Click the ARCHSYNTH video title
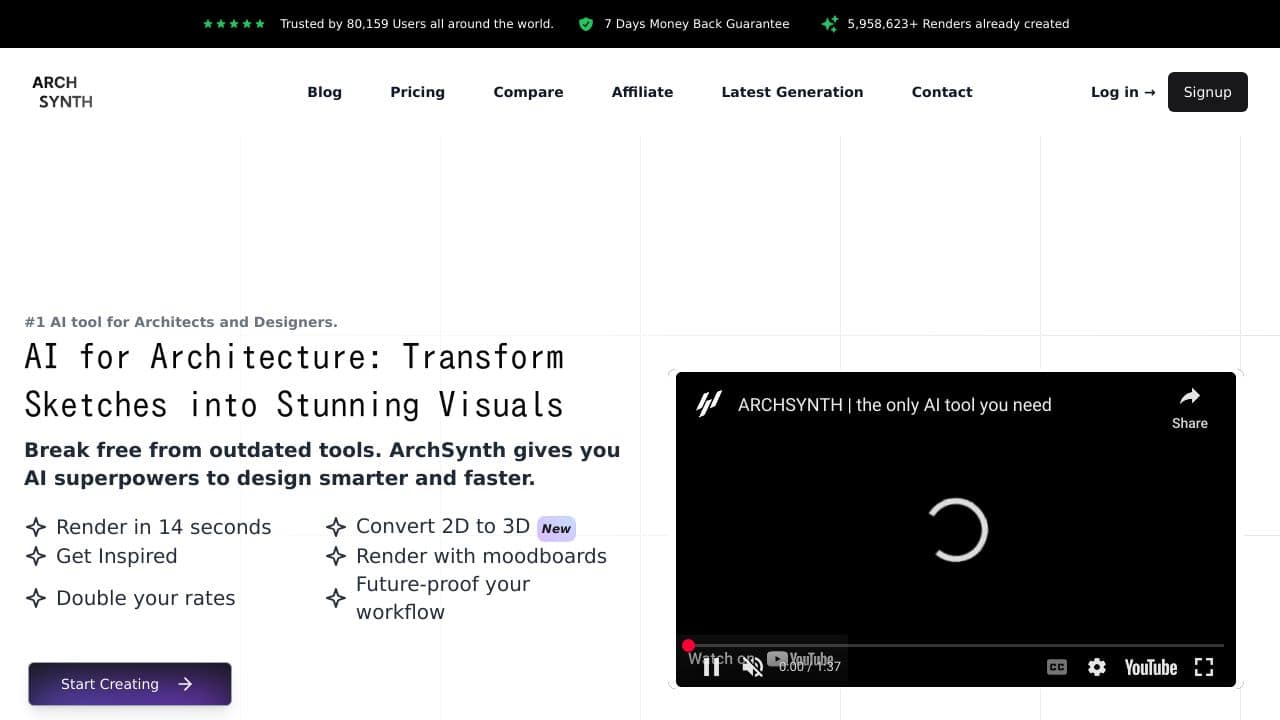This screenshot has width=1280, height=720. tap(895, 405)
